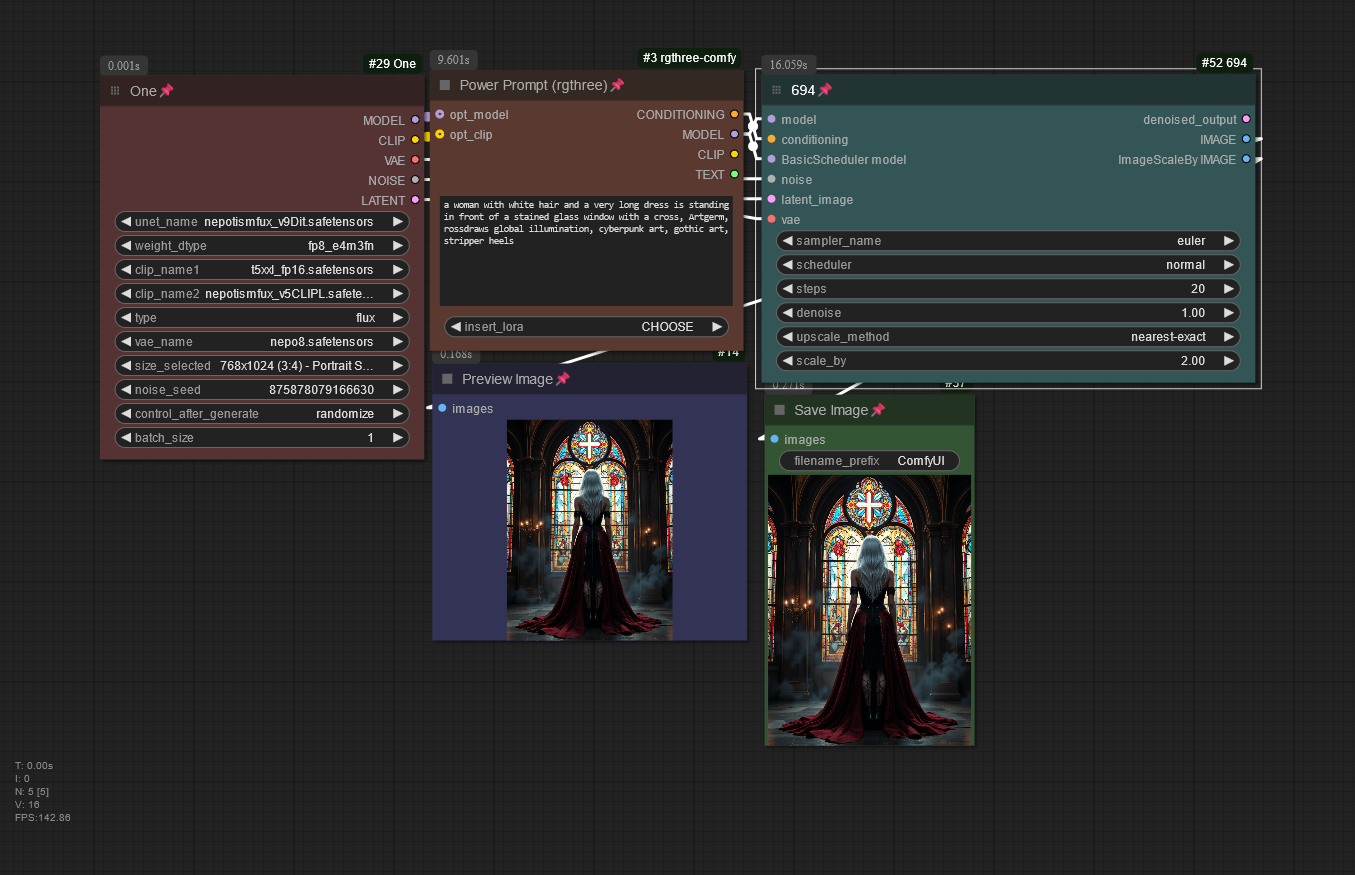Increase steps value with right arrow
1355x875 pixels.
pos(1228,289)
